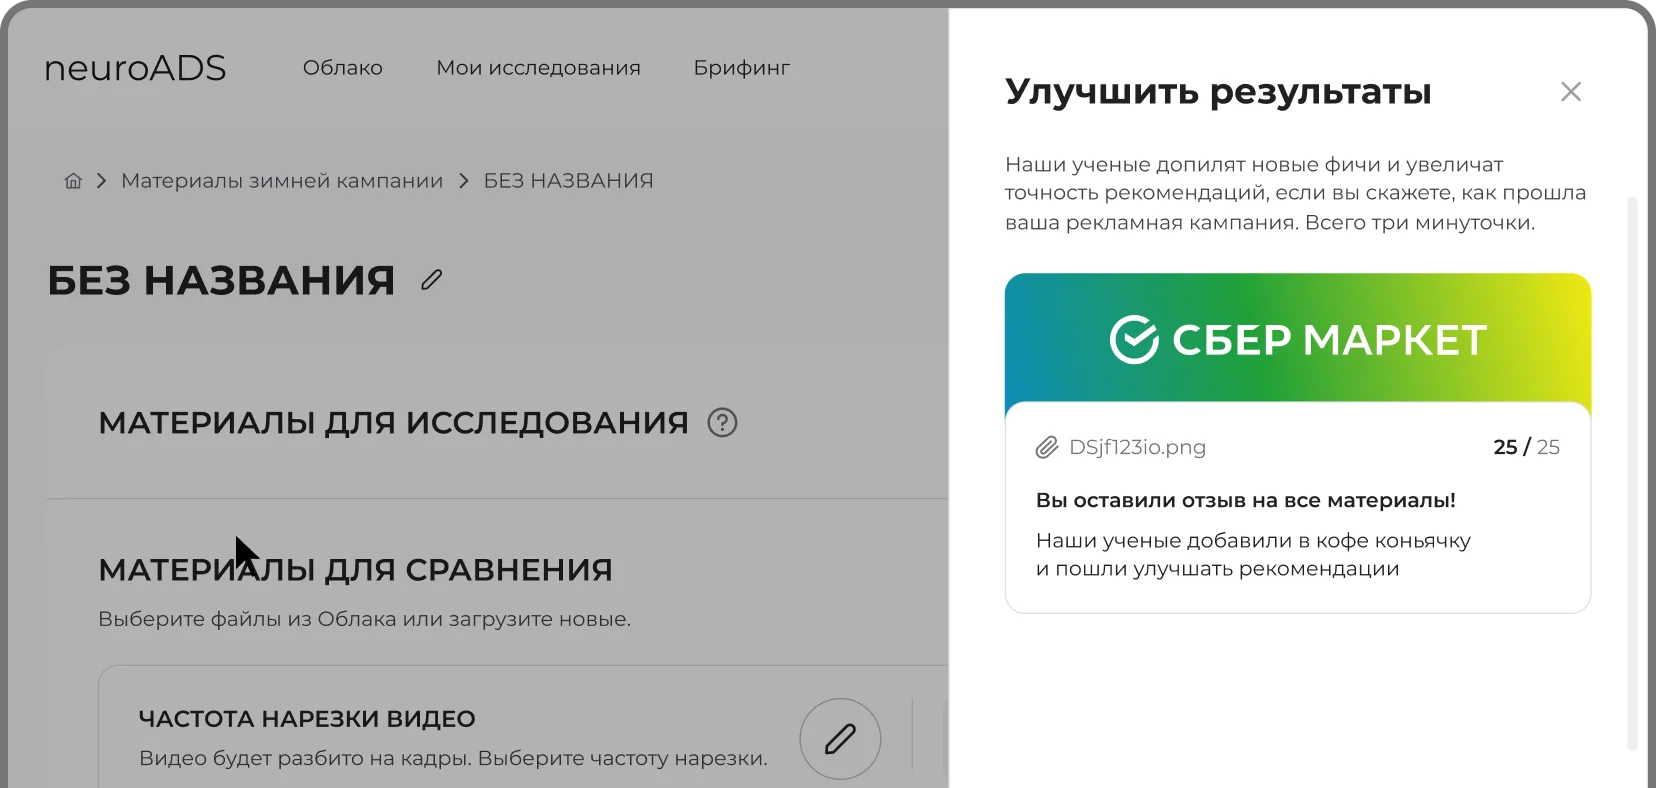This screenshot has width=1656, height=788.
Task: Click the first breadcrumb chevron separator
Action: pyautogui.click(x=101, y=181)
